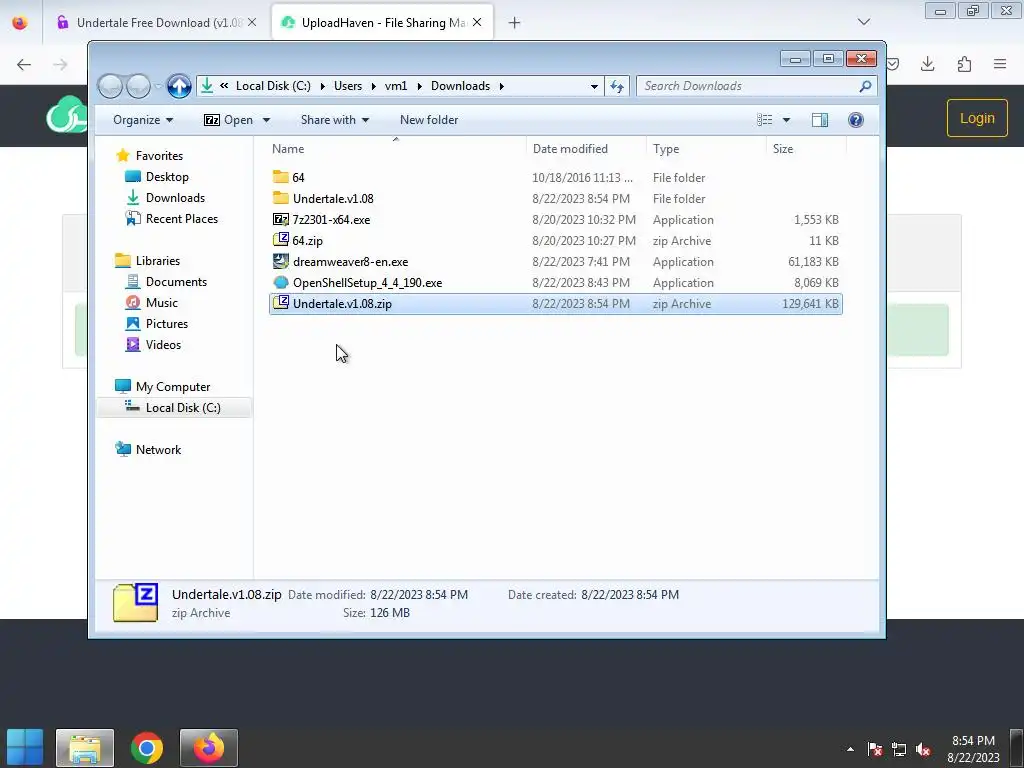
Task: Open Explorer Help with the question mark icon
Action: tap(856, 120)
